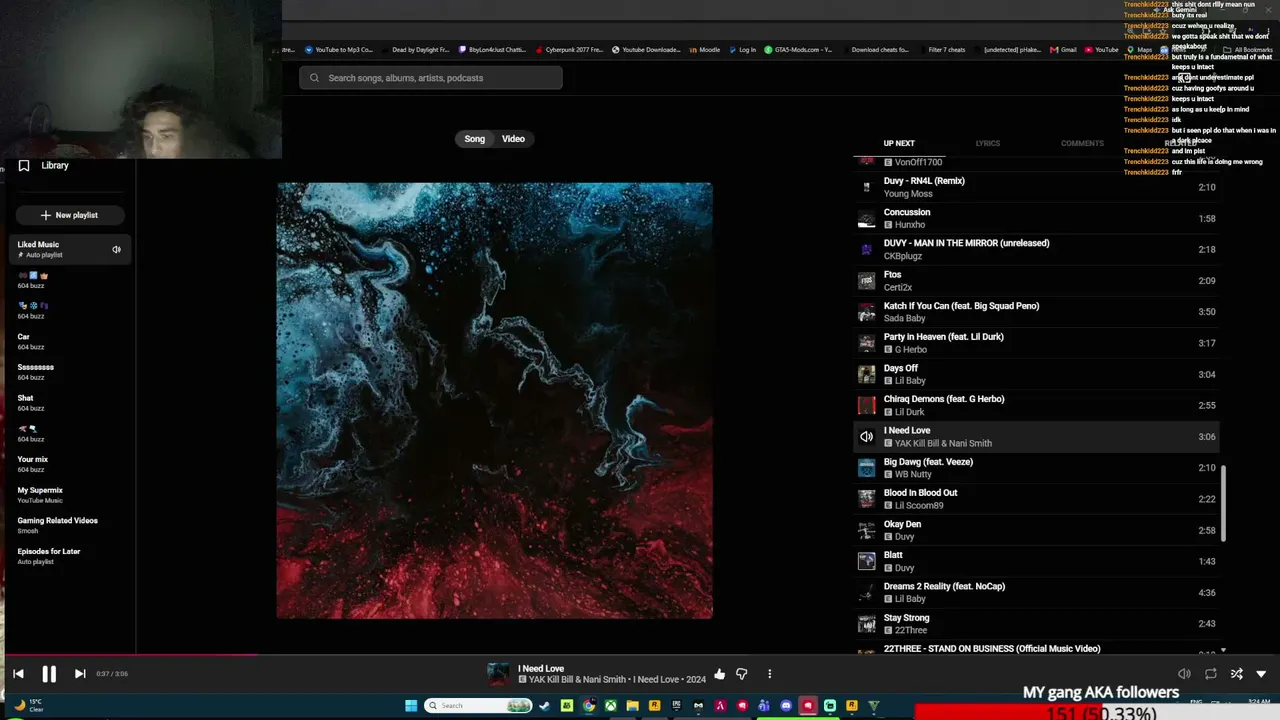
Task: Click the song progress bar
Action: coord(640,656)
